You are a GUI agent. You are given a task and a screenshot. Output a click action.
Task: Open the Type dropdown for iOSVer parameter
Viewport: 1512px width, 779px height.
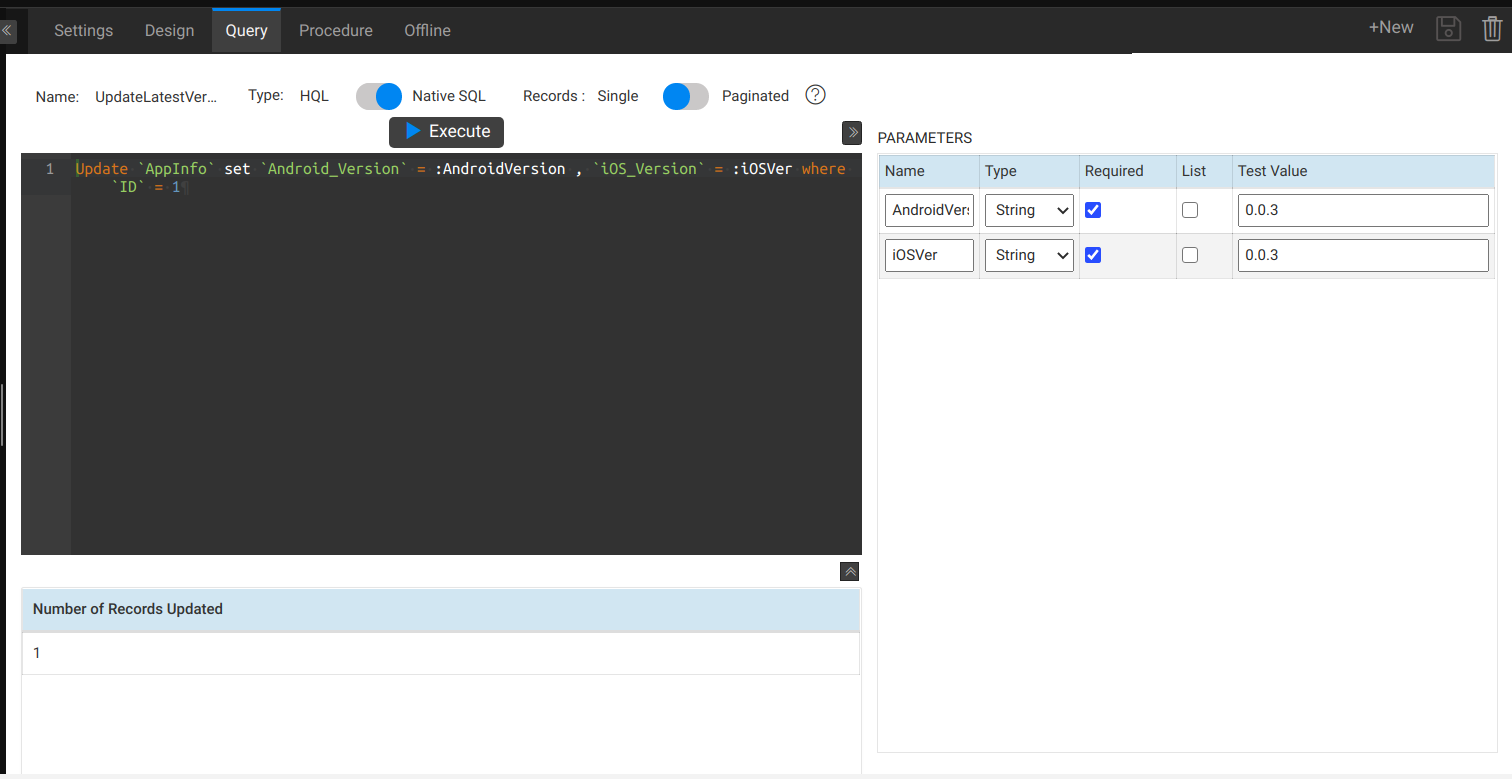1029,255
